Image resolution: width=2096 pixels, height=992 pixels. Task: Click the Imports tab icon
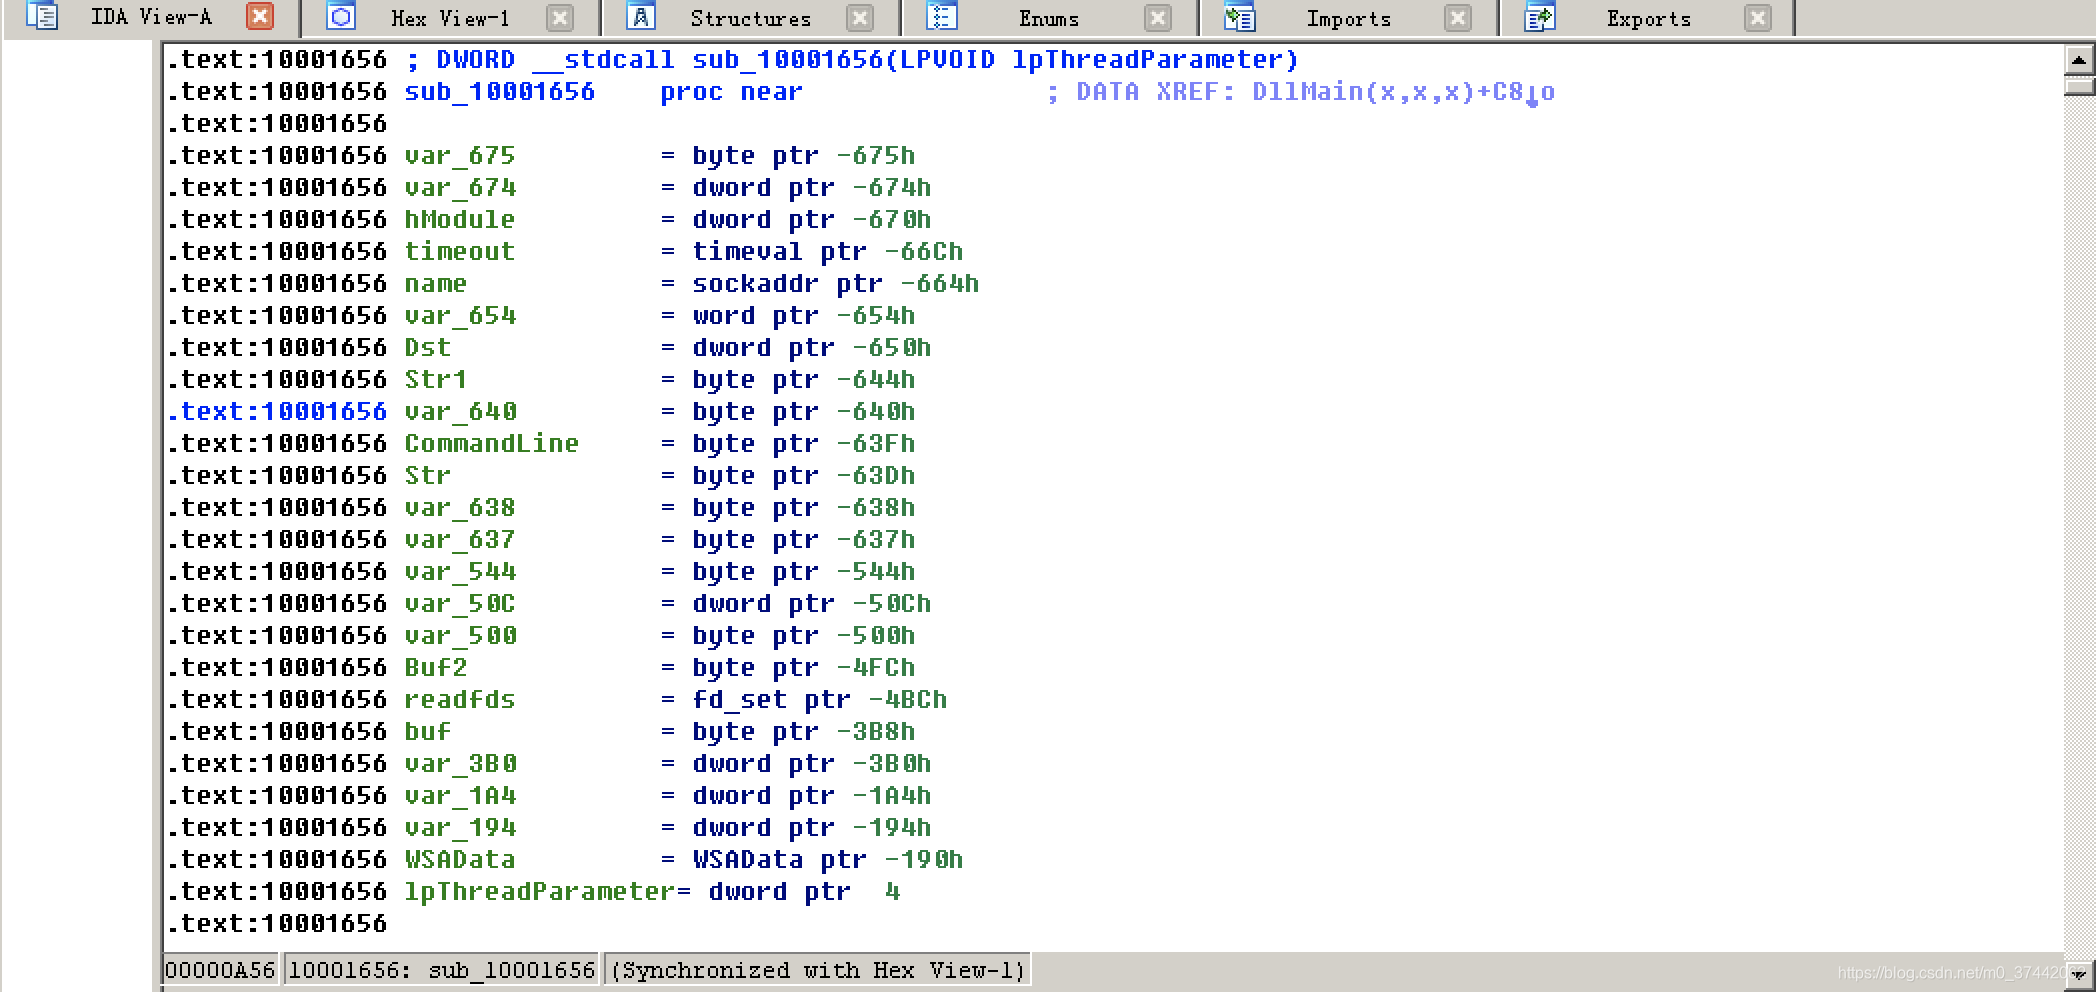click(x=1240, y=16)
